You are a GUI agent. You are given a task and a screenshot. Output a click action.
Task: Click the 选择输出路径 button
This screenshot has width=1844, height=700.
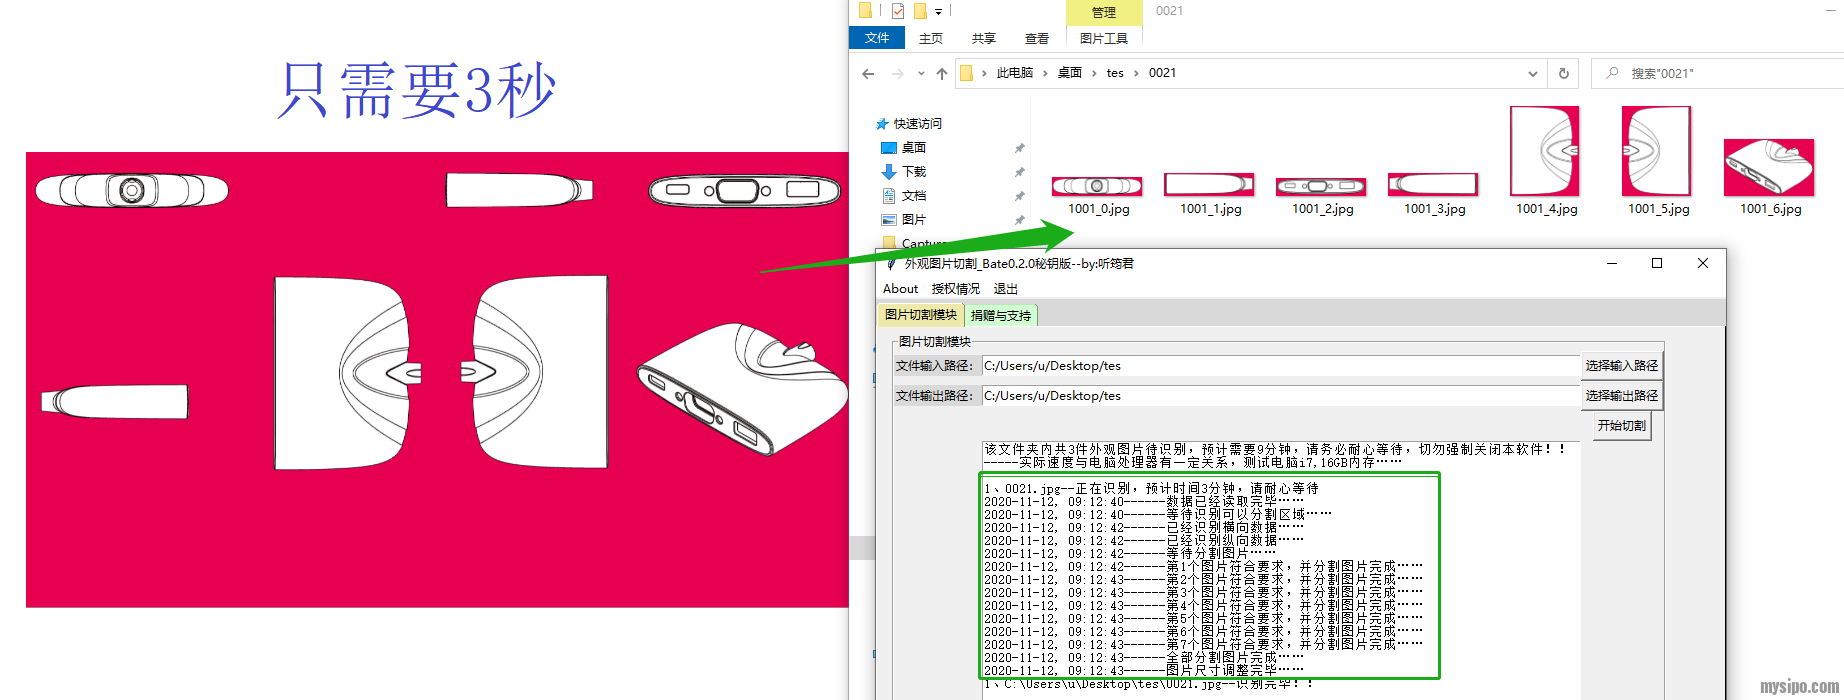(1621, 396)
